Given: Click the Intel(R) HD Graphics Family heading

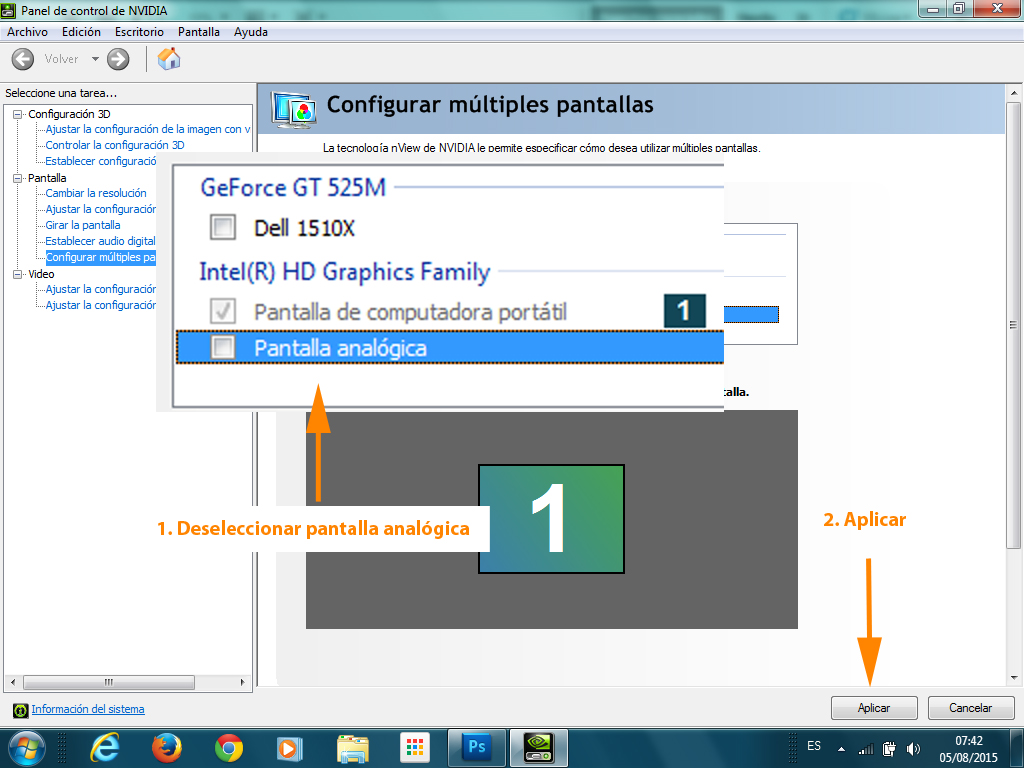Looking at the screenshot, I should tap(345, 272).
